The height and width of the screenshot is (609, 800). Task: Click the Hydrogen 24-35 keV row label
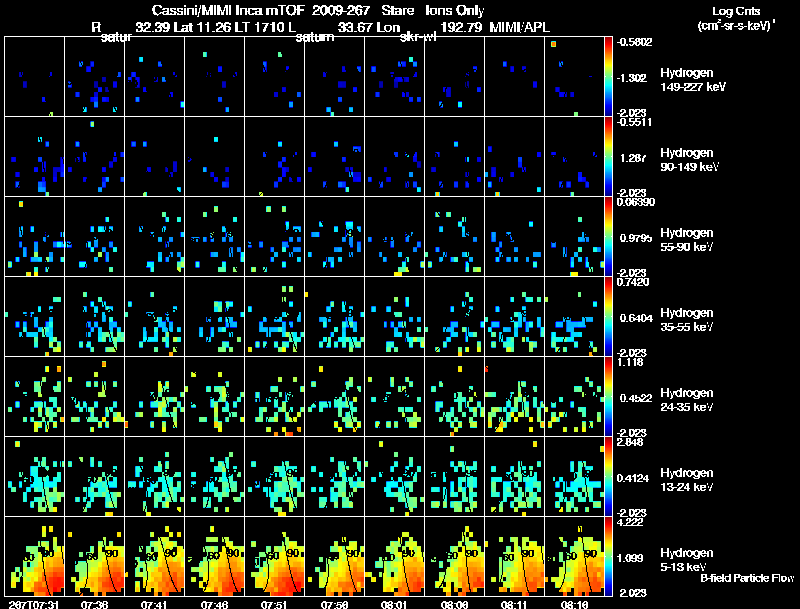click(686, 400)
